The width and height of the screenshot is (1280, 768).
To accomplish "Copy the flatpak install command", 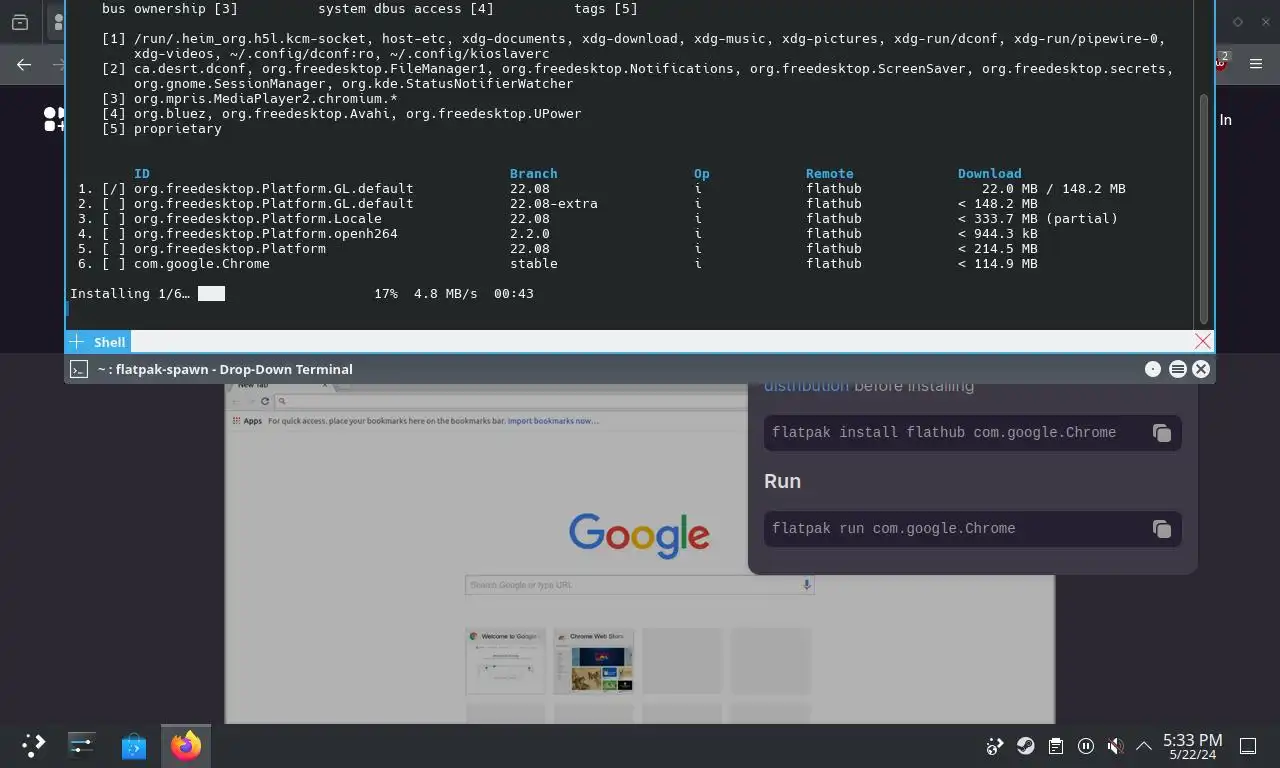I will click(1161, 433).
